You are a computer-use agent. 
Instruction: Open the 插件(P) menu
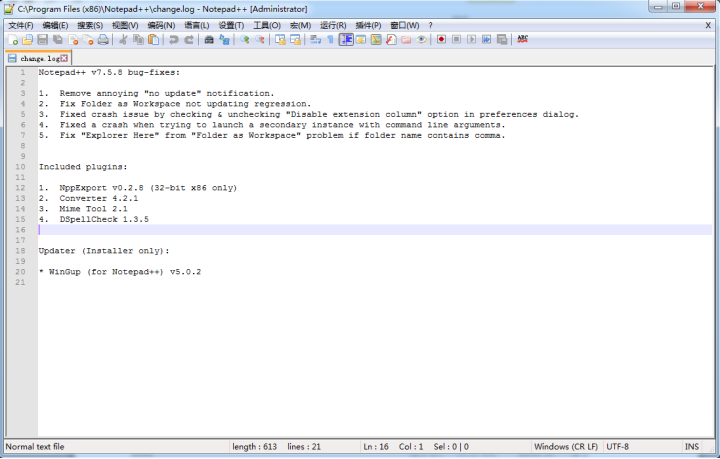coord(368,25)
